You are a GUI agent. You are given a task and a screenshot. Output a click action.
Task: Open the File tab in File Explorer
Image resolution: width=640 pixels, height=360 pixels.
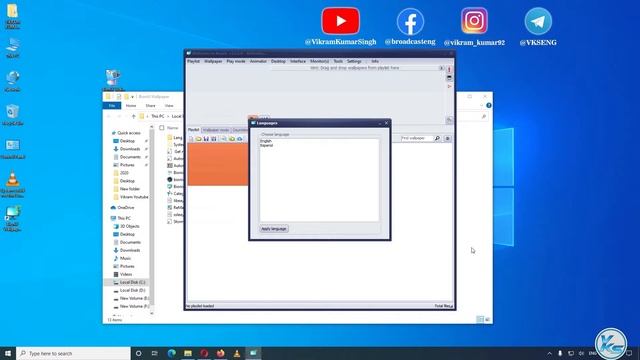coord(112,106)
